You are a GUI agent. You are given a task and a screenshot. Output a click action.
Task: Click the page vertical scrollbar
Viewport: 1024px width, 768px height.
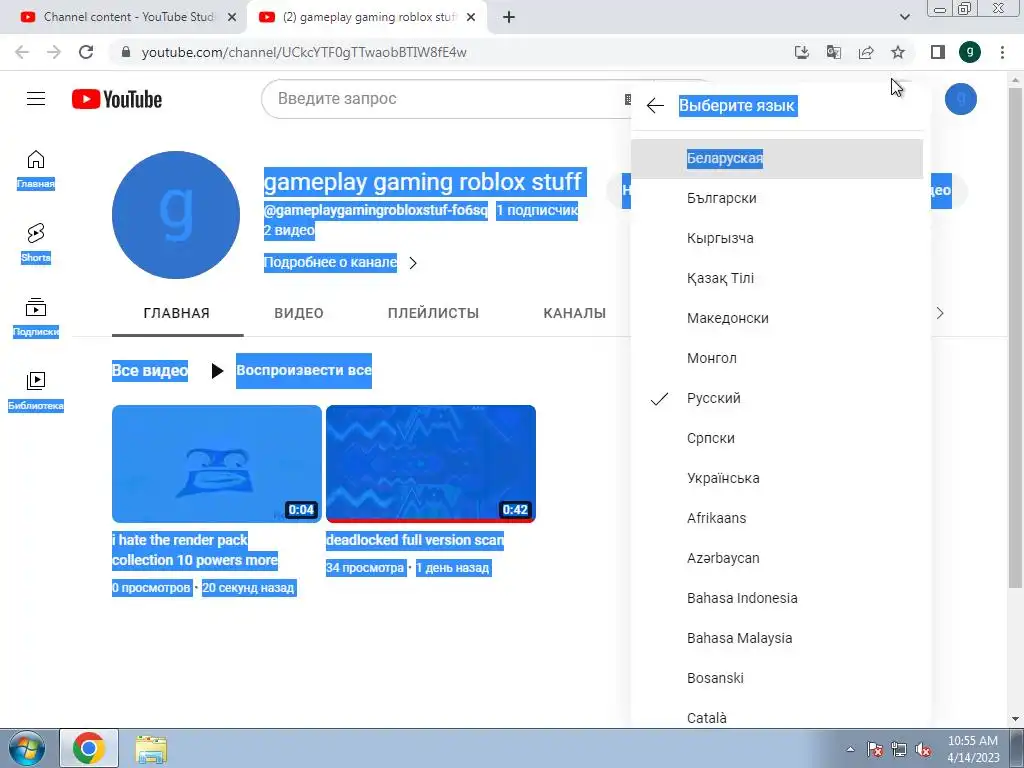[1016, 336]
